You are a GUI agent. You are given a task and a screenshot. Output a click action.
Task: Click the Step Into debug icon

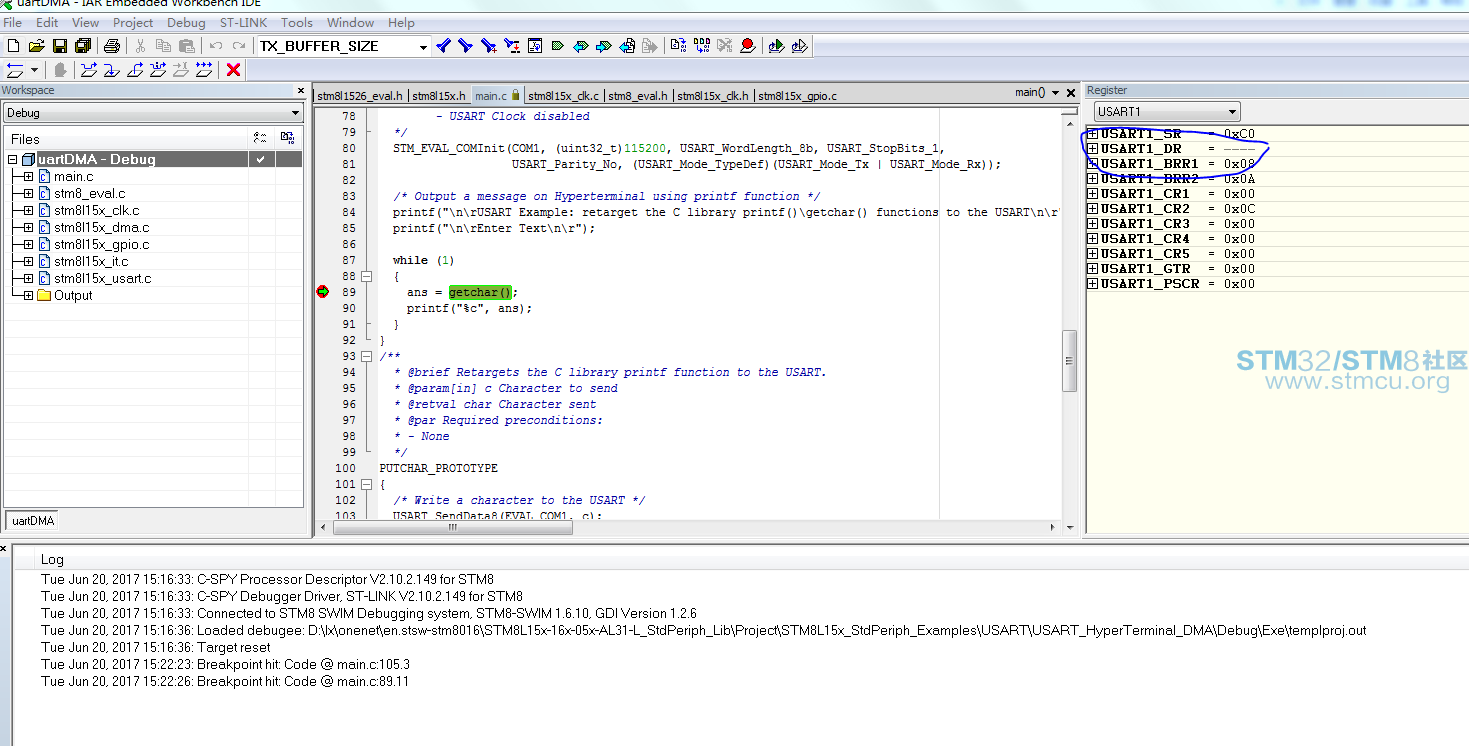[x=112, y=70]
